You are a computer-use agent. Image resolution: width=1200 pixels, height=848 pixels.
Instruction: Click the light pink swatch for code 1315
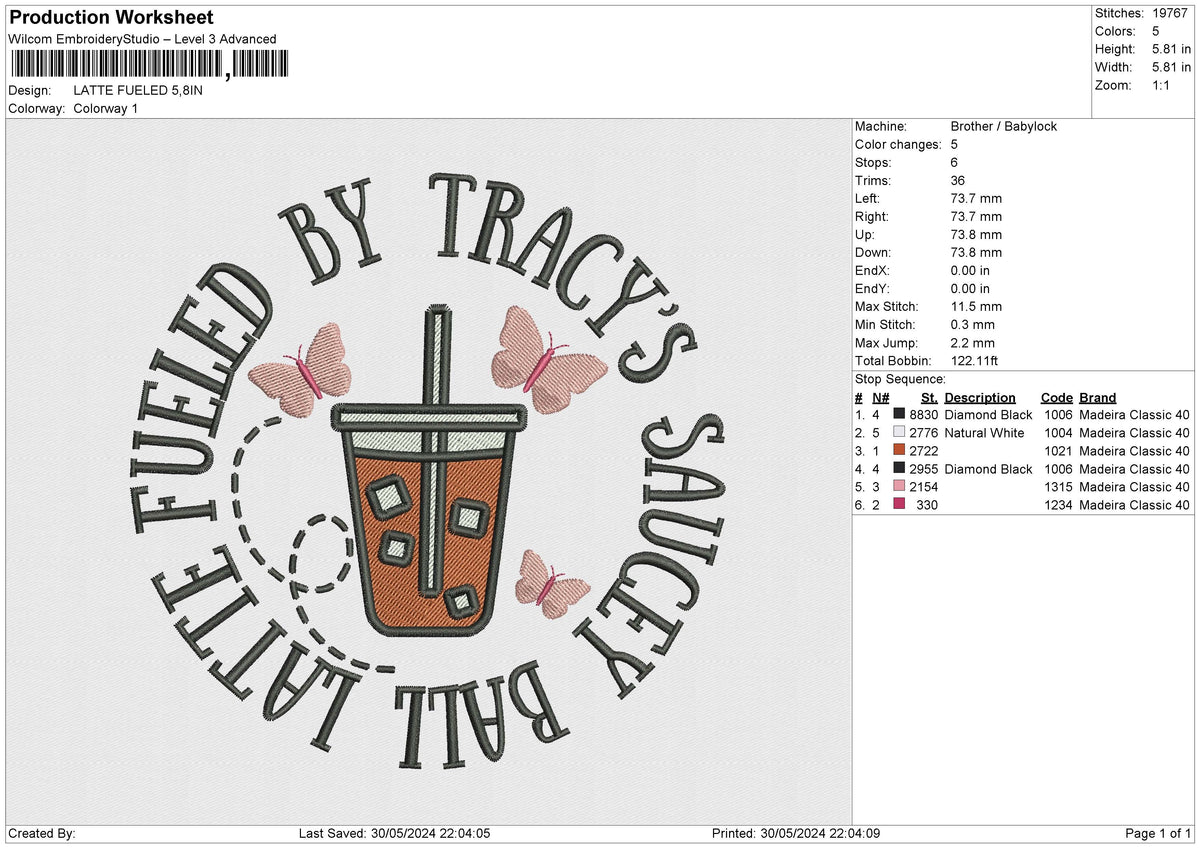tap(899, 487)
